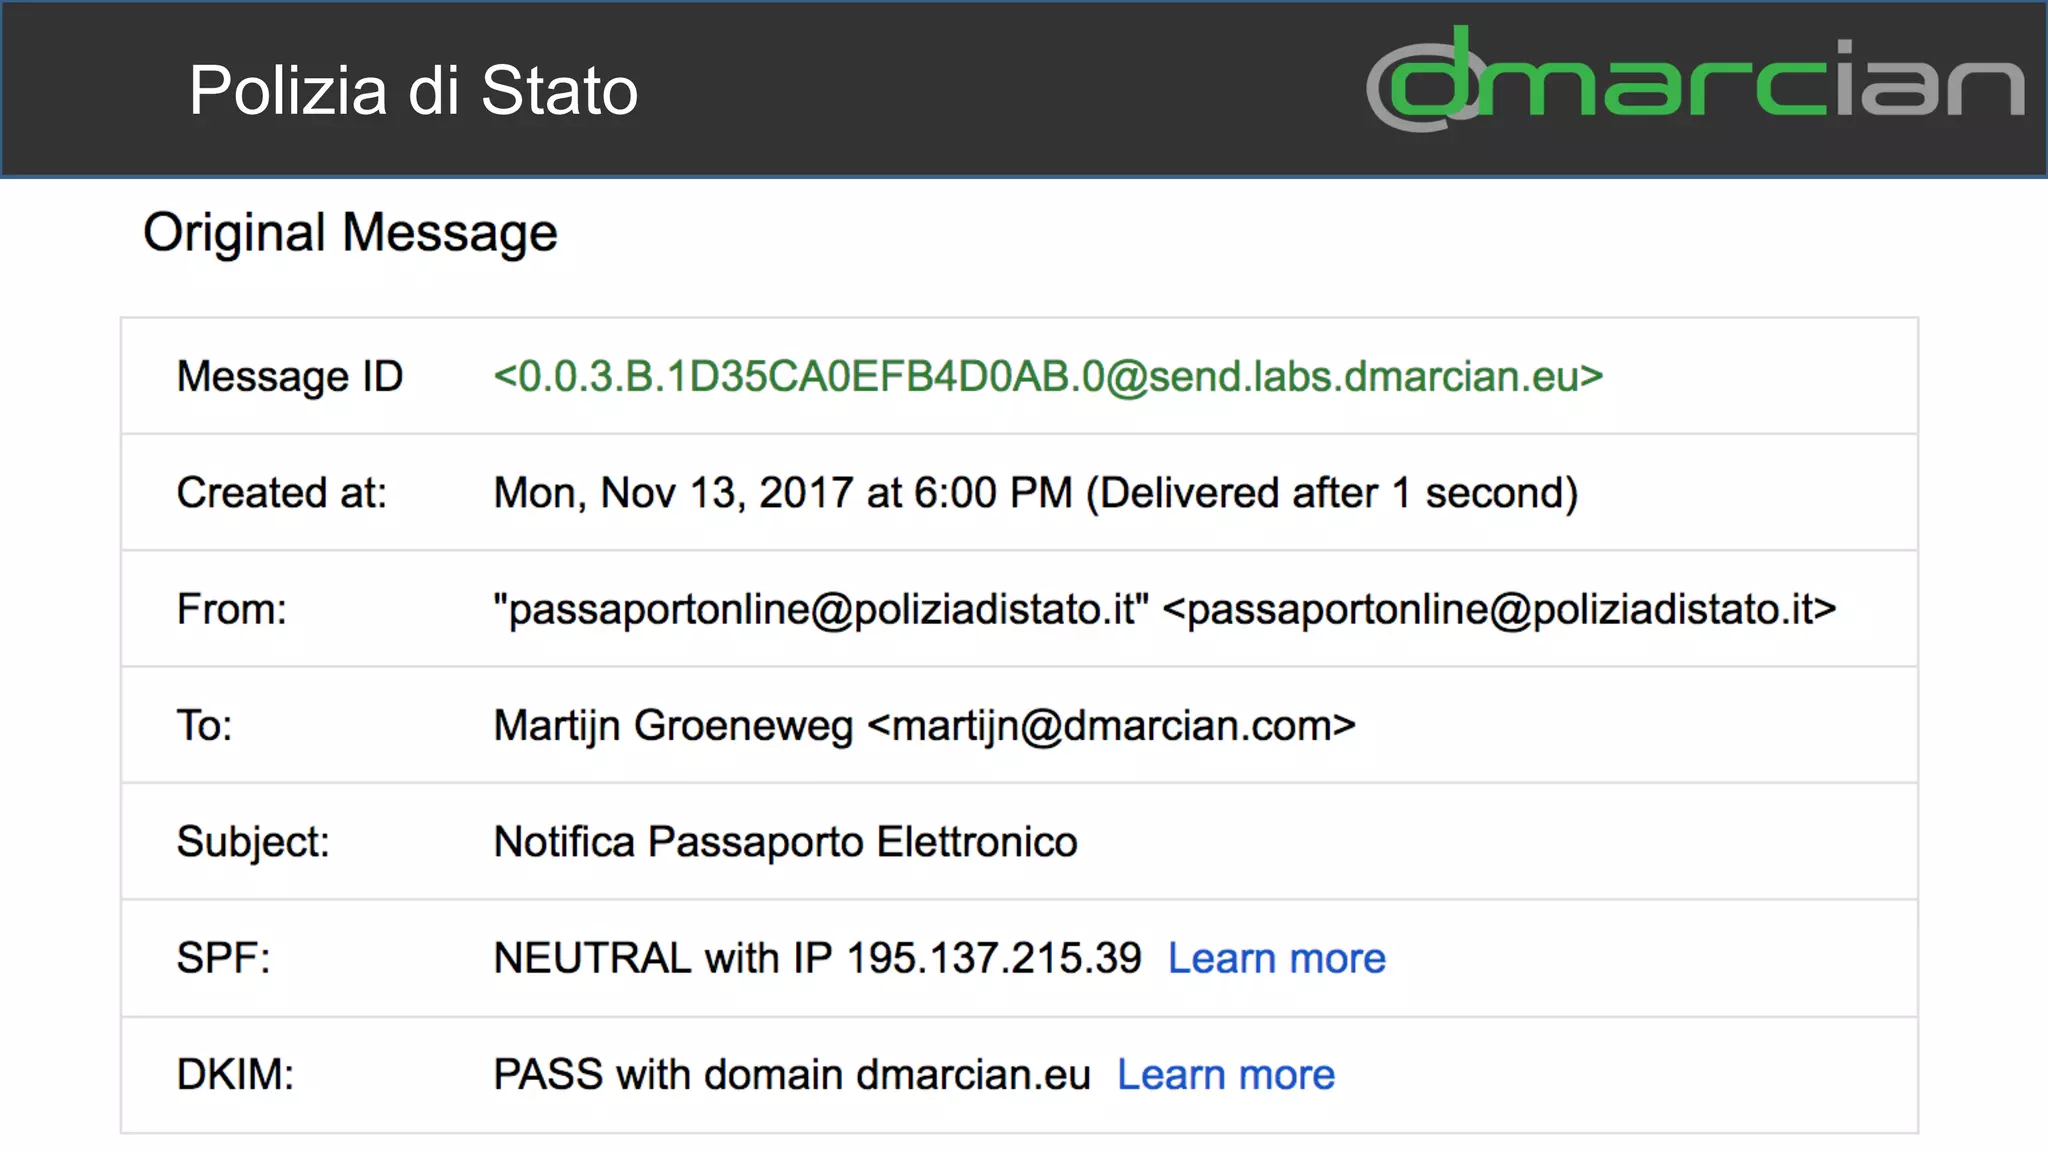Viewport: 2048px width, 1152px height.
Task: Click the Created at label
Action: (x=281, y=493)
